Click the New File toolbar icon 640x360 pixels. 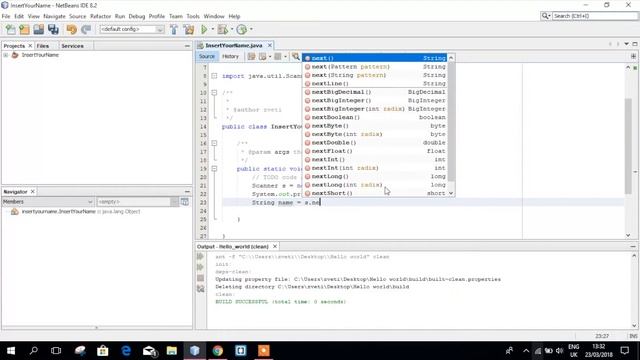coord(10,29)
